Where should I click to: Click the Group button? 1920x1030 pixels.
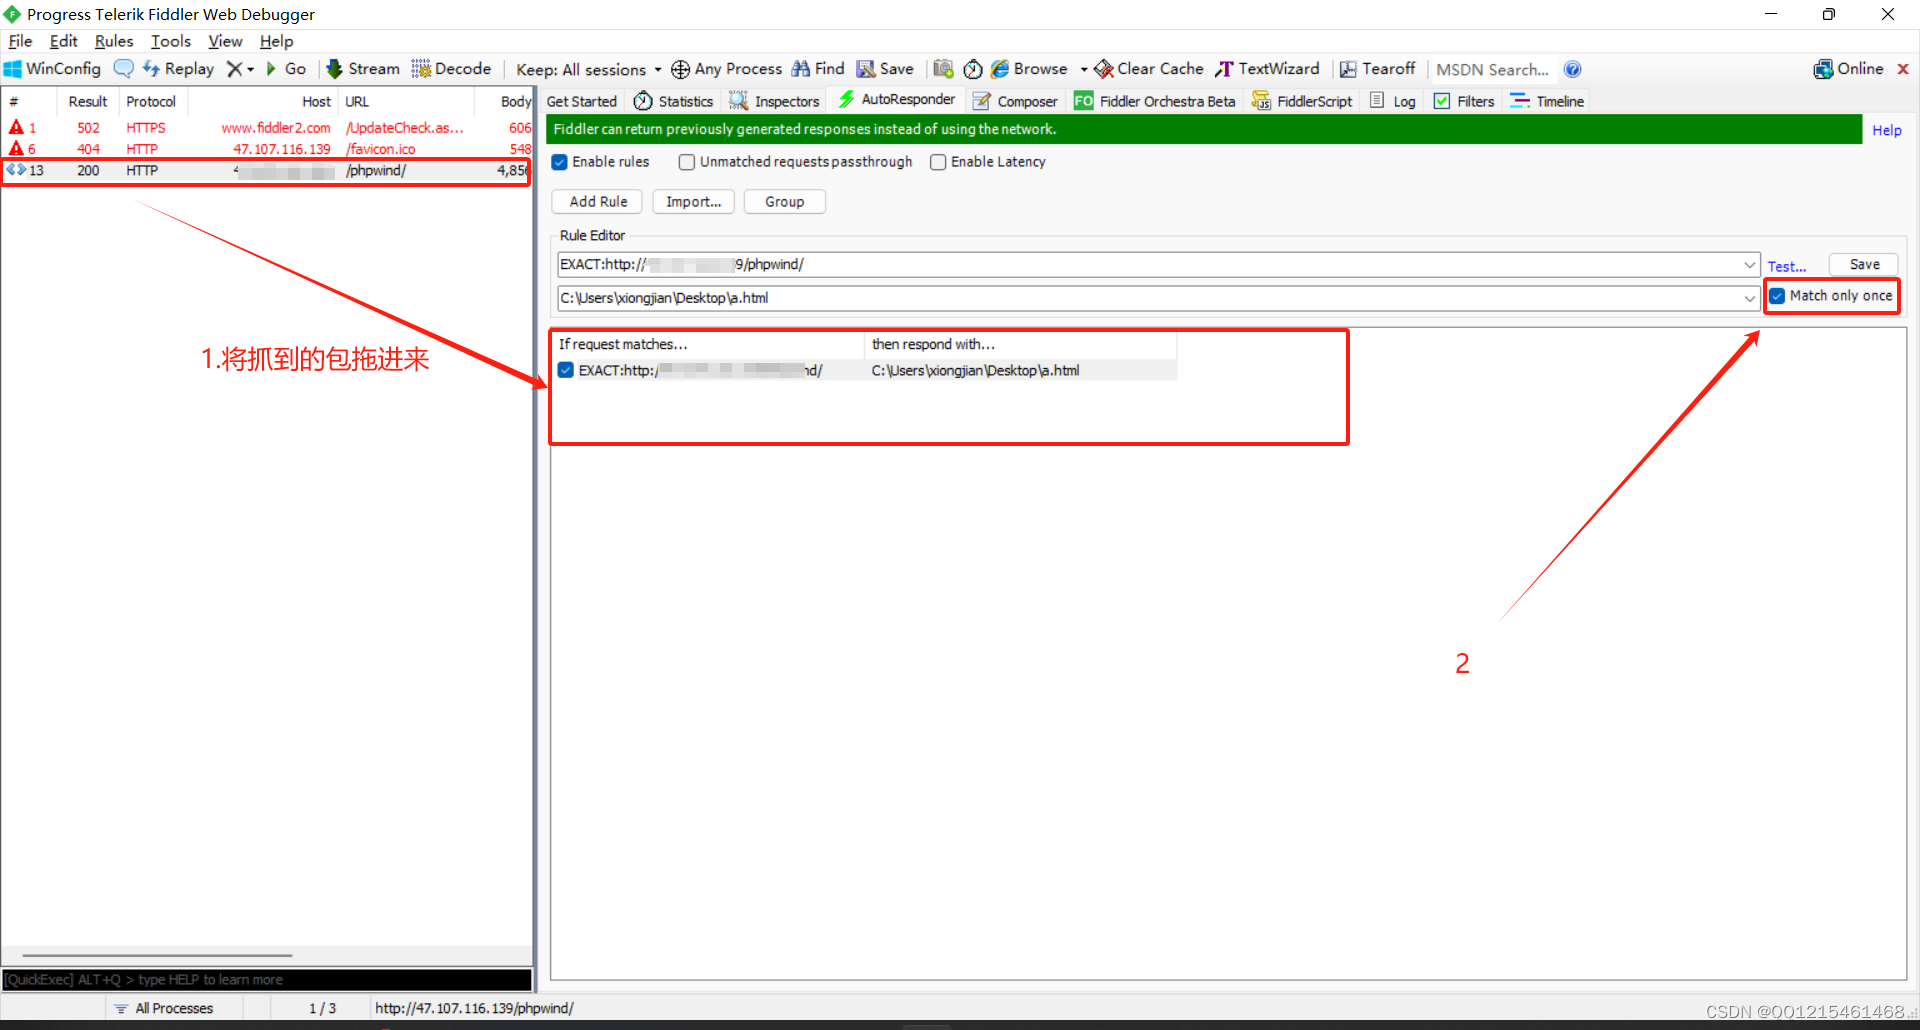[x=785, y=202]
